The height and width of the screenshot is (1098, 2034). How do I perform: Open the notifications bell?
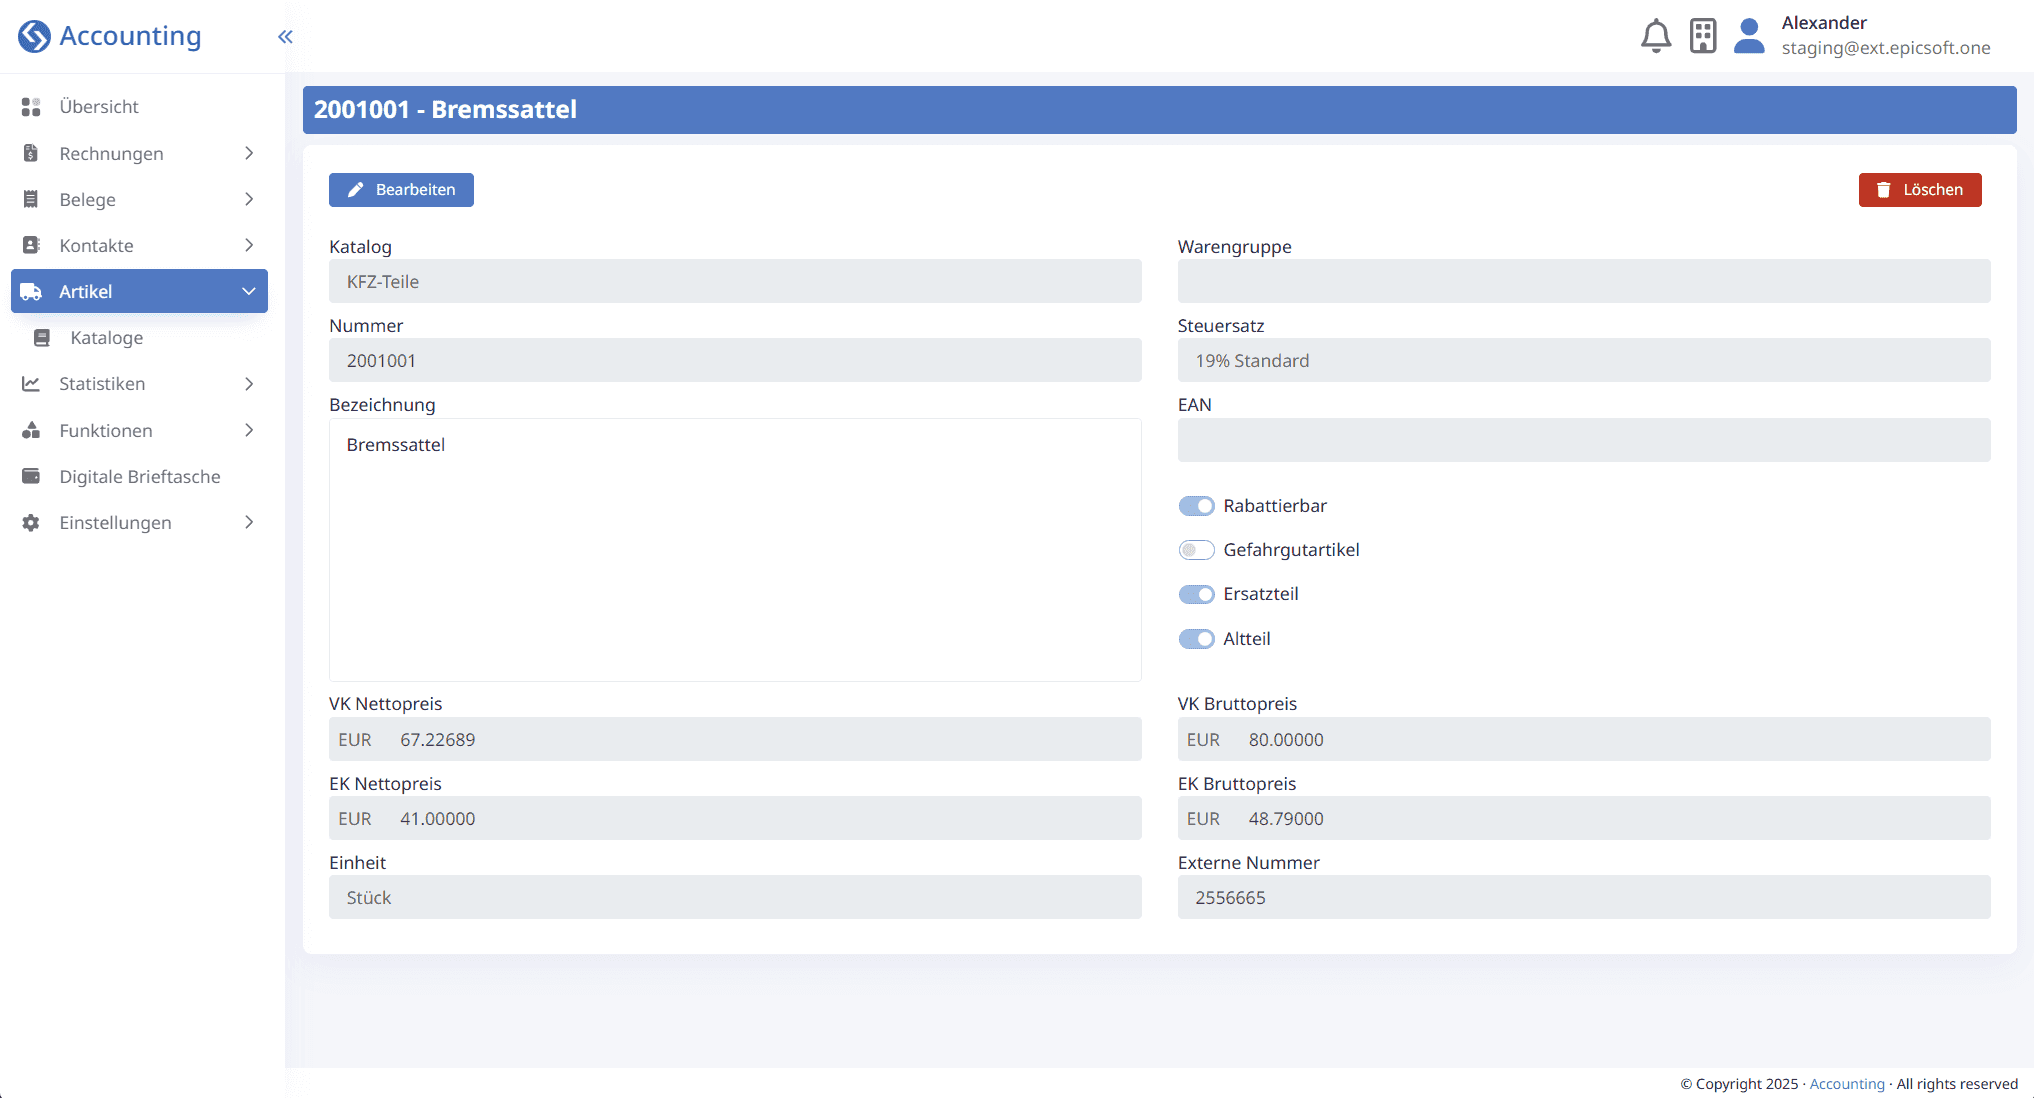(1656, 36)
